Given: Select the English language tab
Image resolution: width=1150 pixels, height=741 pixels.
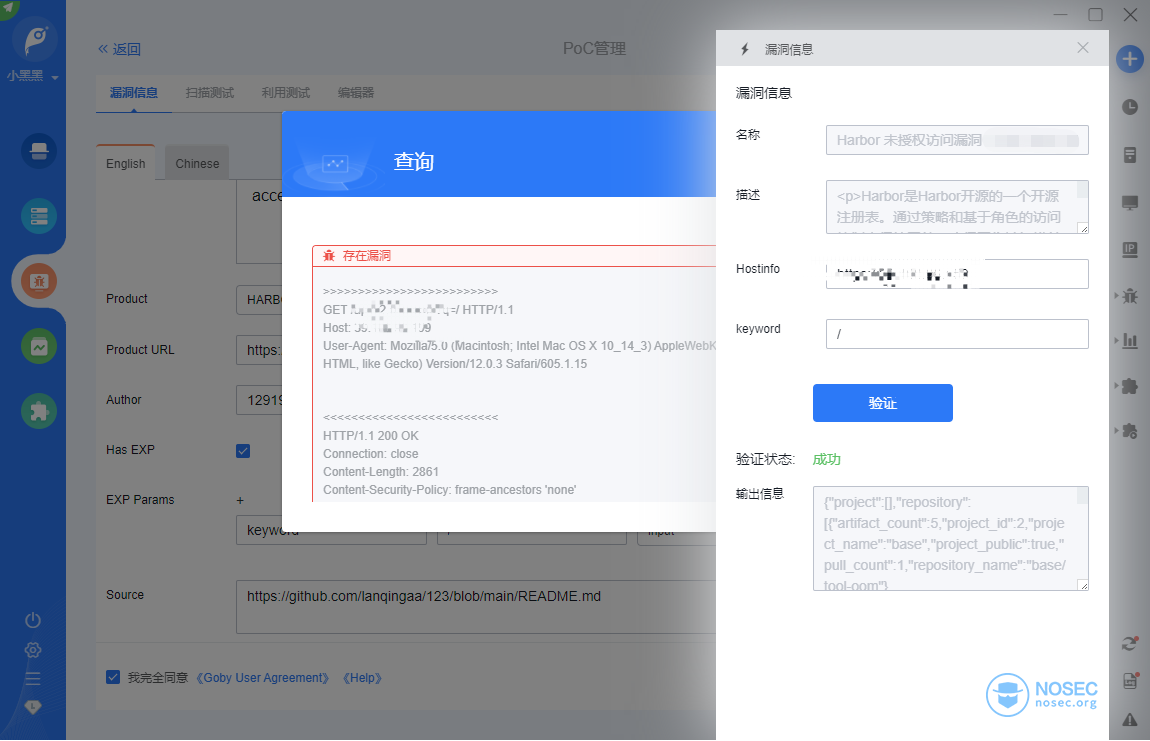Looking at the screenshot, I should [x=125, y=164].
